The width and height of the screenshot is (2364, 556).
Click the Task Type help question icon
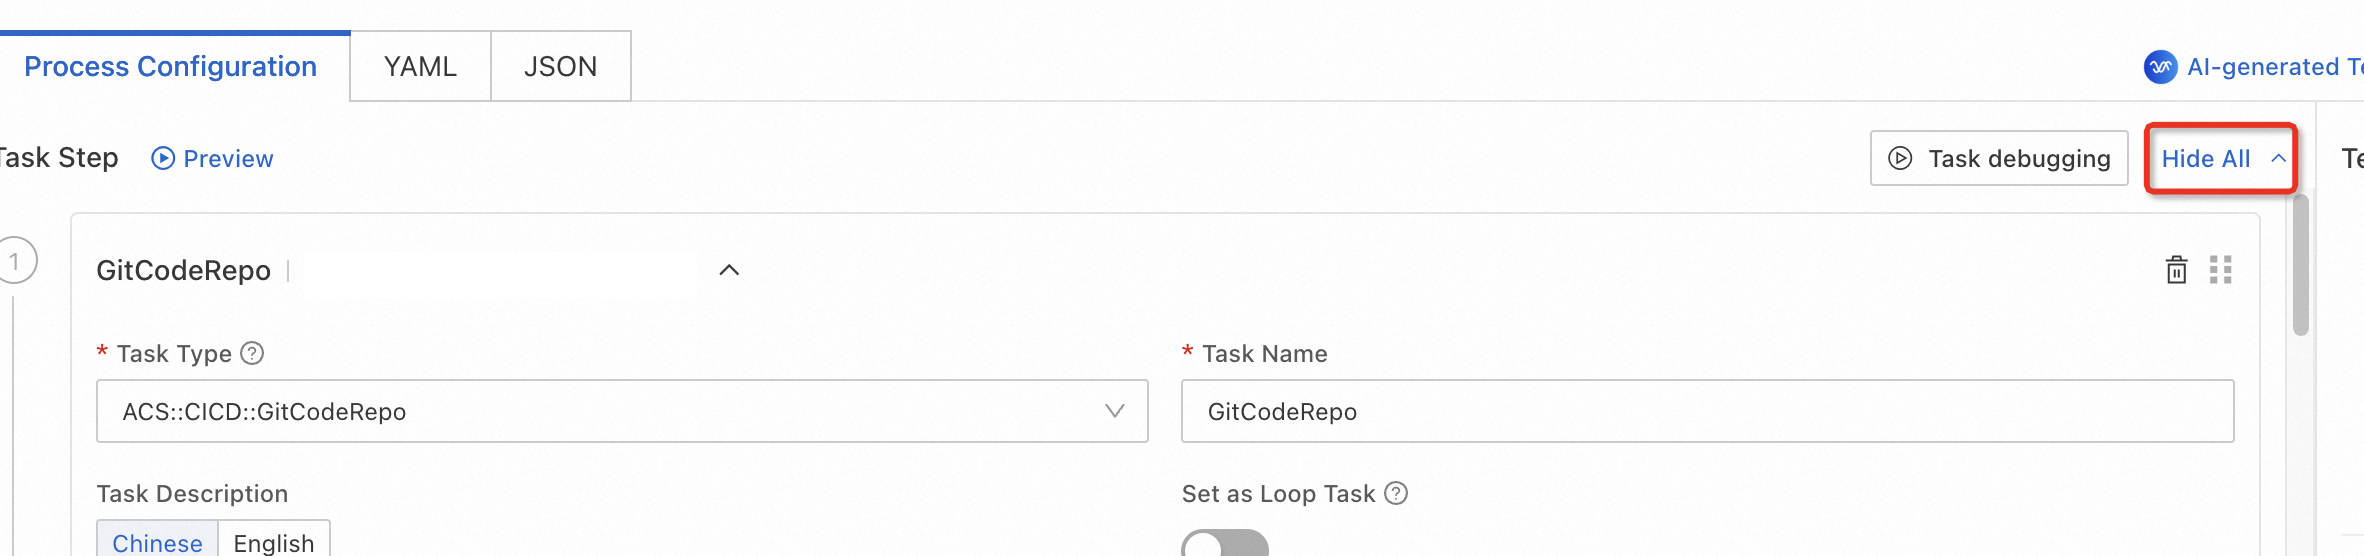point(253,353)
